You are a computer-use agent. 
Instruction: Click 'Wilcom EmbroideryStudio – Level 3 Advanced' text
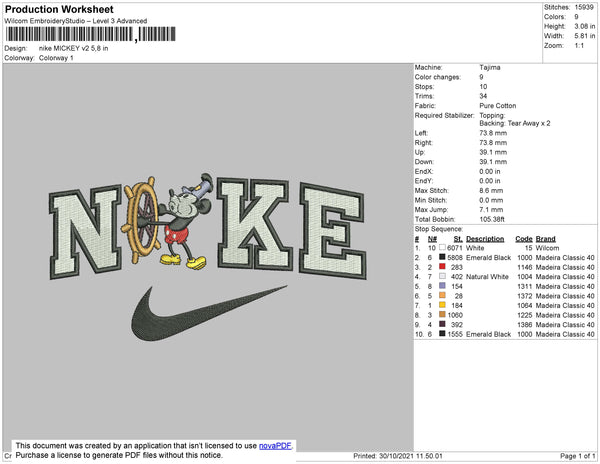pos(75,21)
